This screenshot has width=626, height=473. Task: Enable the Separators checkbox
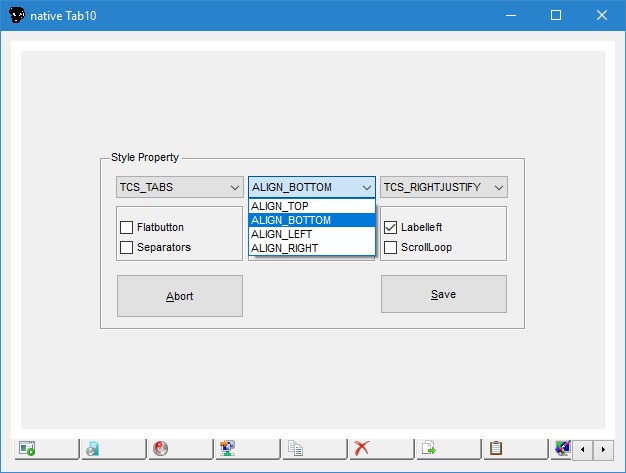[x=127, y=247]
